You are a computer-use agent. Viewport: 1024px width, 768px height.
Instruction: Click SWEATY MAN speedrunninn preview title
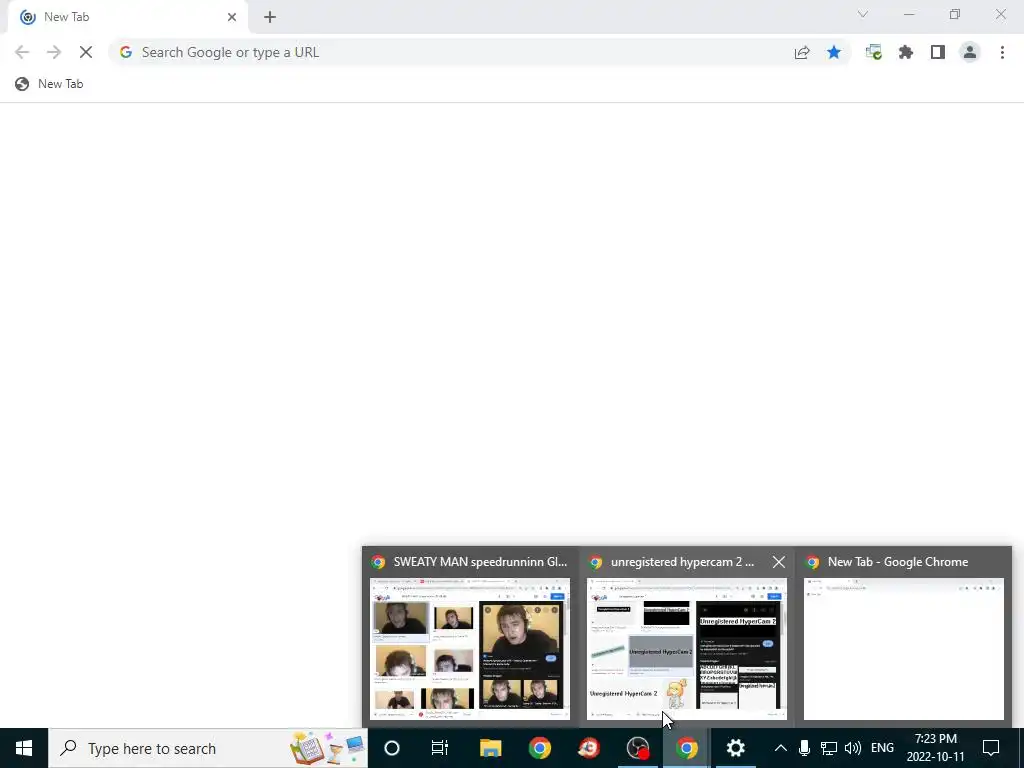coord(480,562)
